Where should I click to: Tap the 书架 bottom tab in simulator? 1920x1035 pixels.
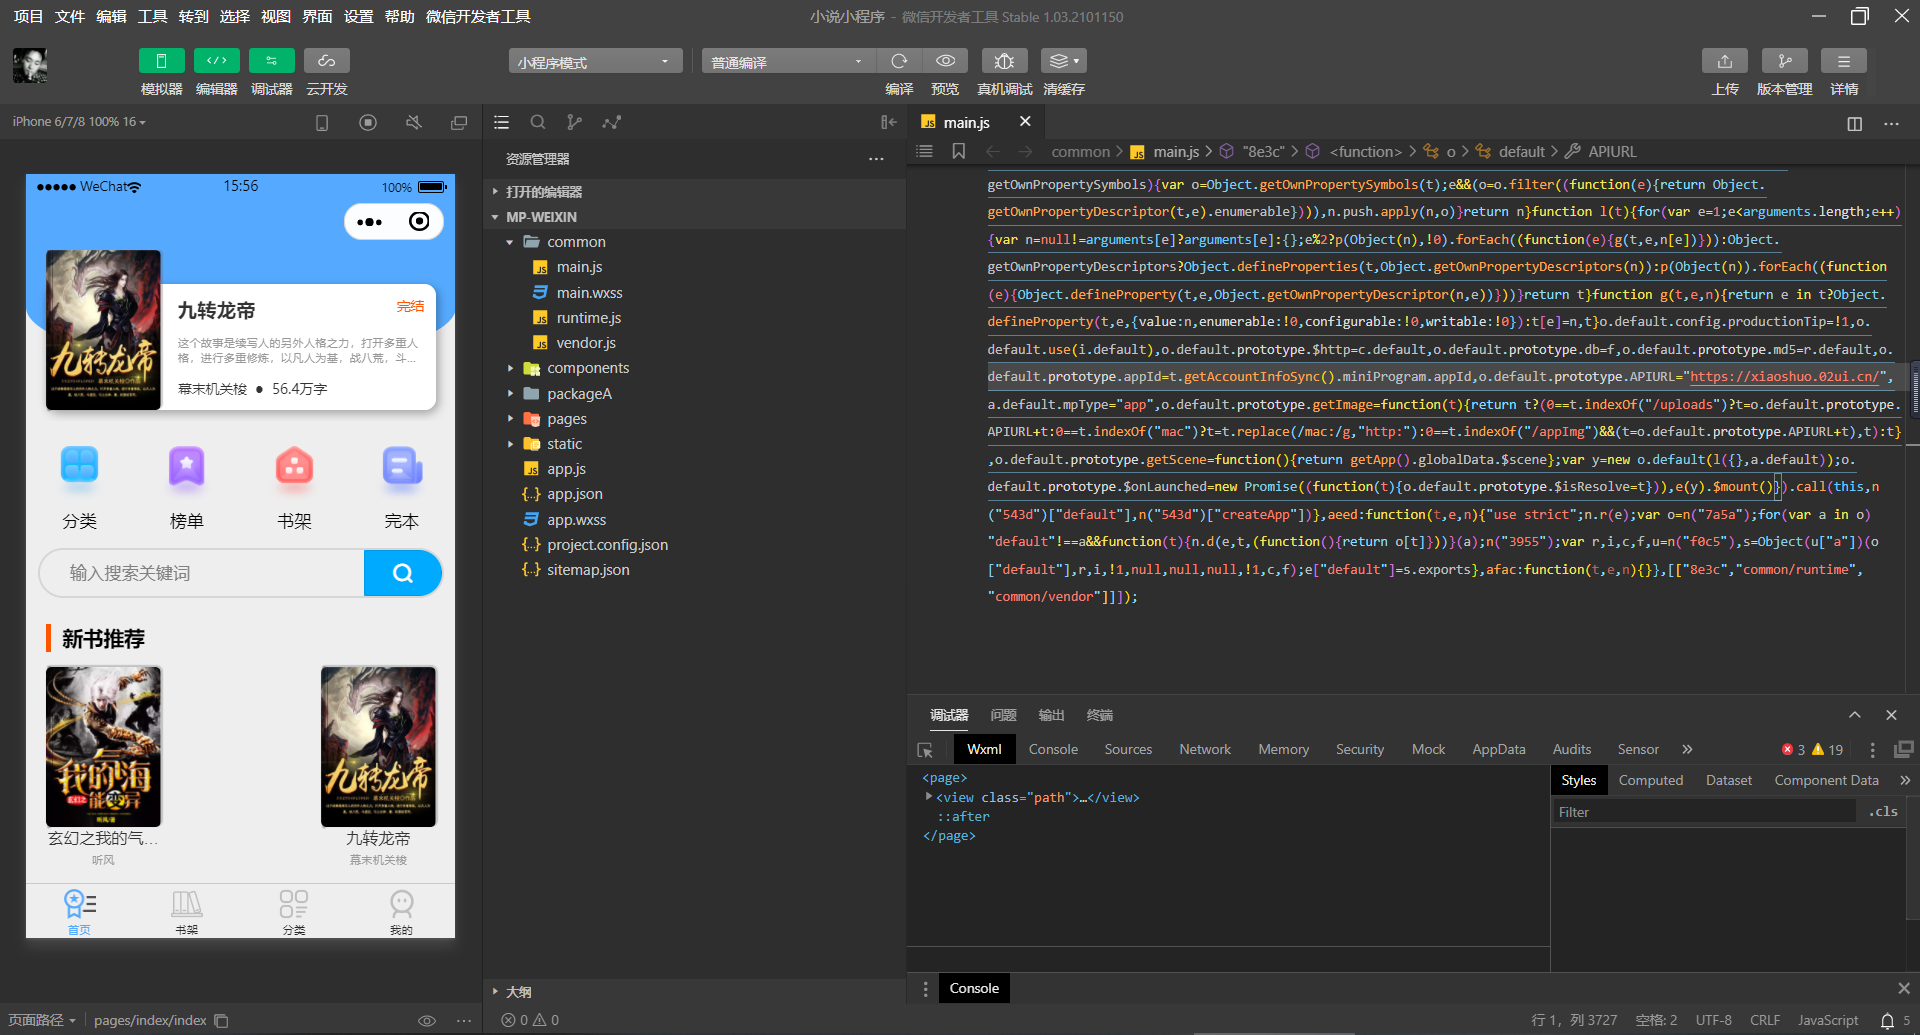187,911
